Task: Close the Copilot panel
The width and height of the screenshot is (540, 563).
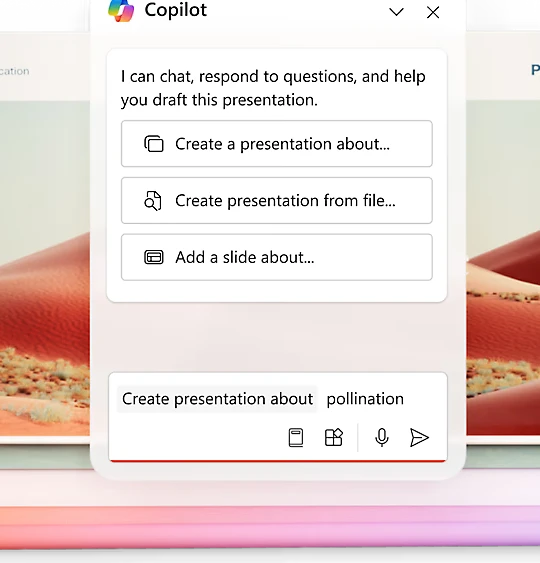Action: tap(433, 12)
